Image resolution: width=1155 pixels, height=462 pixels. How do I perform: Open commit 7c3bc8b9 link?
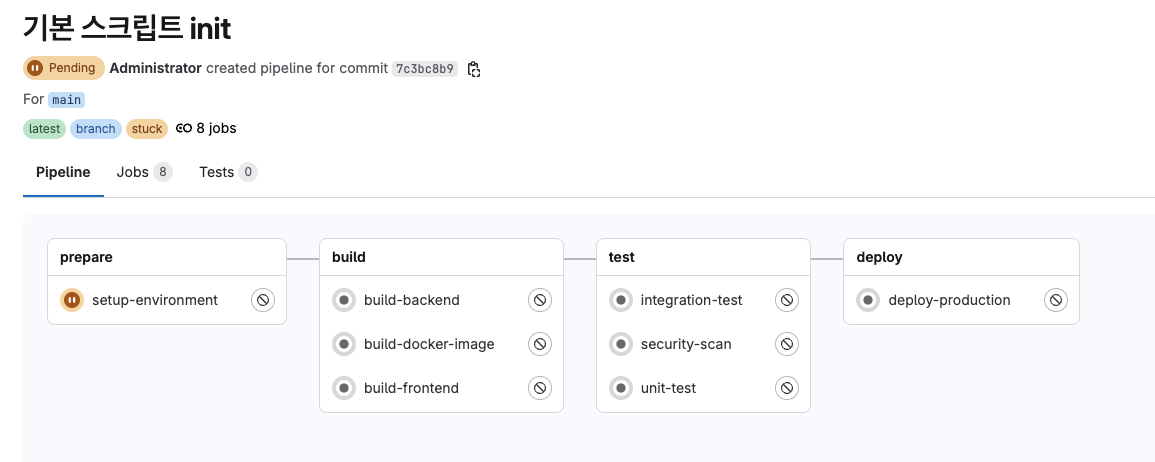point(425,69)
